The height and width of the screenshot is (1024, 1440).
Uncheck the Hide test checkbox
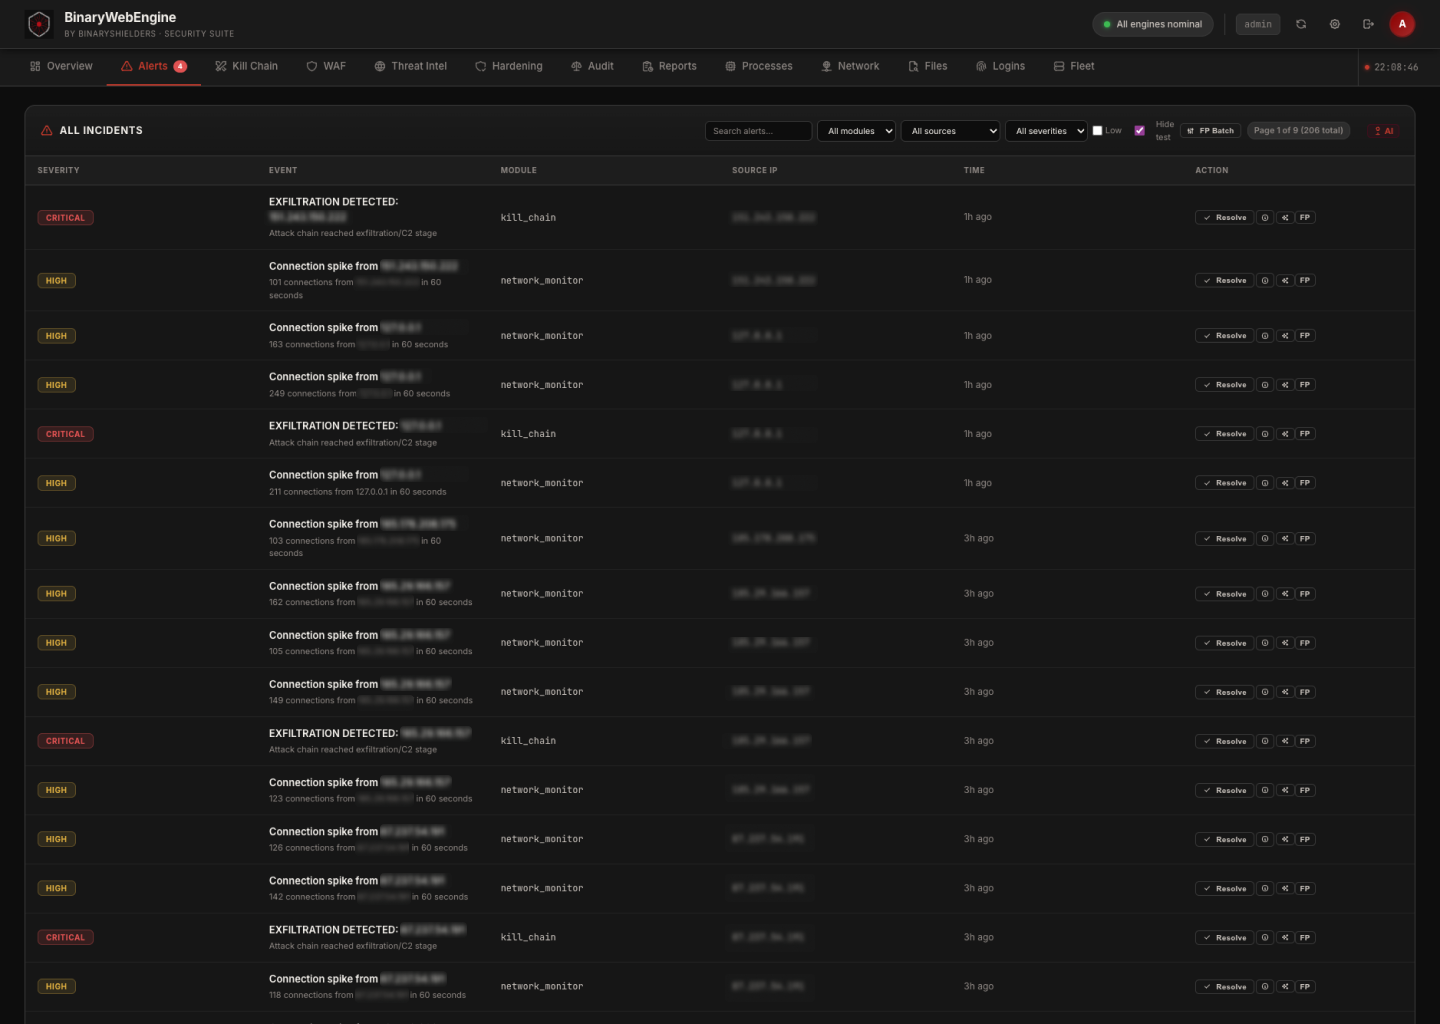[x=1139, y=131]
